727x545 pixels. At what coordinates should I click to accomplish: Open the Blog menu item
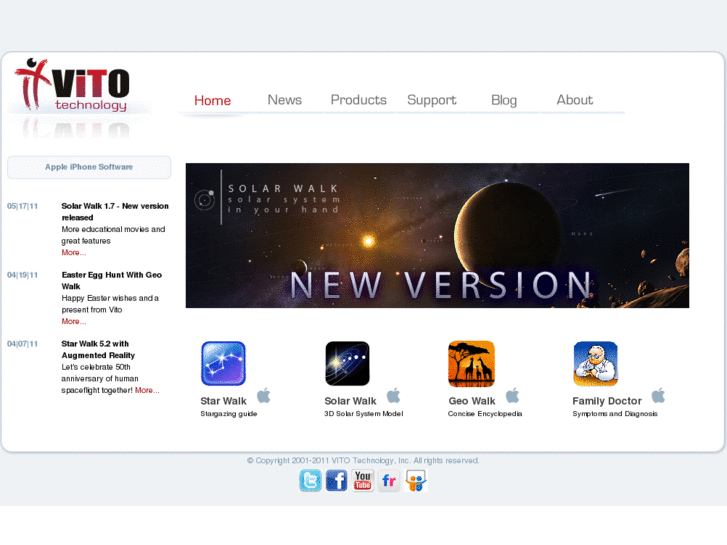[x=504, y=100]
